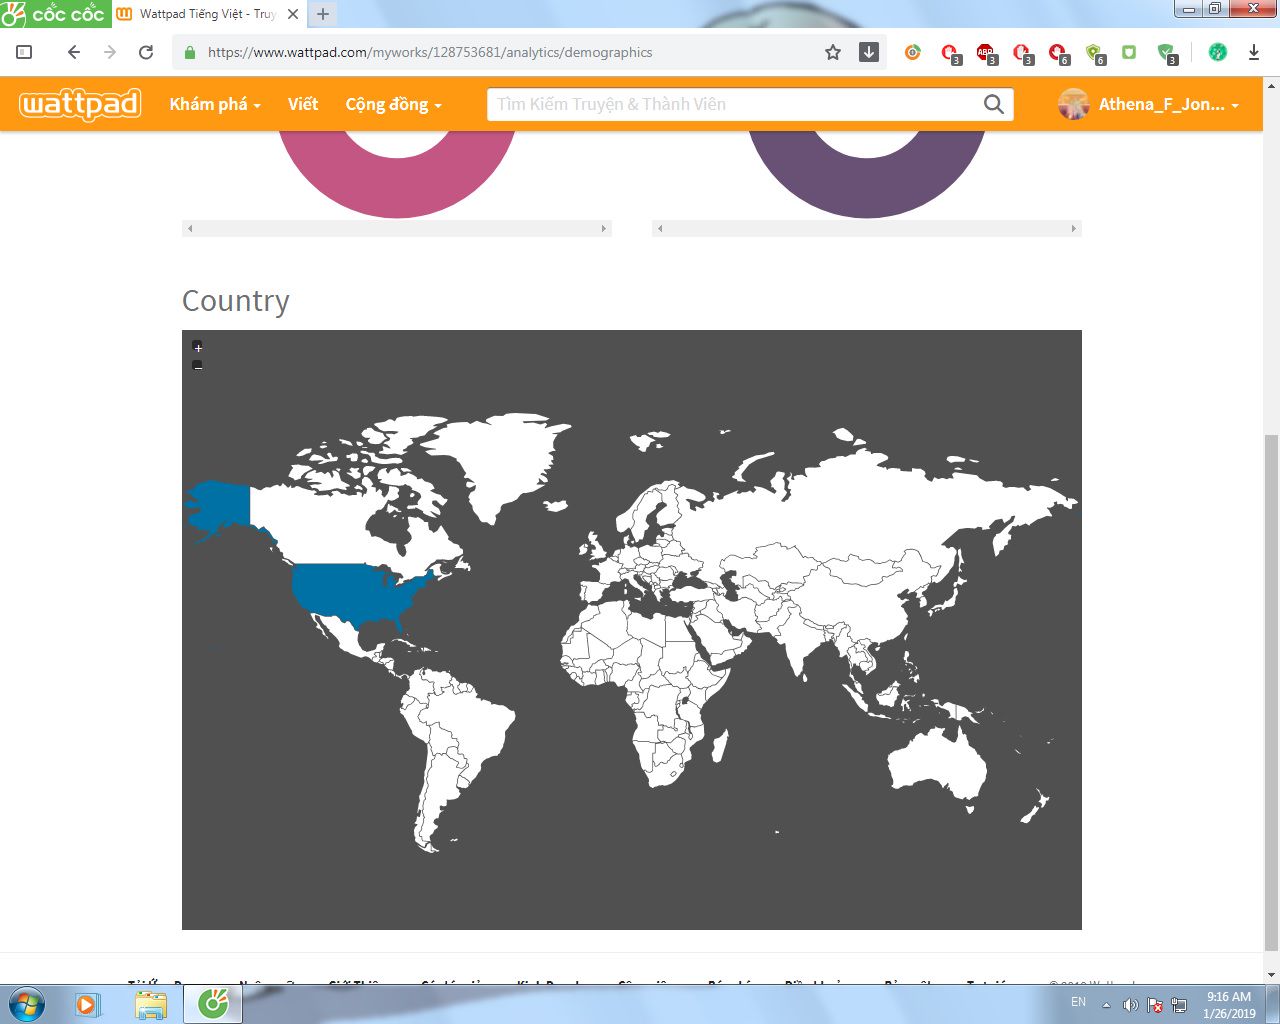Expand the Khám phá dropdown menu
The height and width of the screenshot is (1024, 1280).
coord(215,104)
